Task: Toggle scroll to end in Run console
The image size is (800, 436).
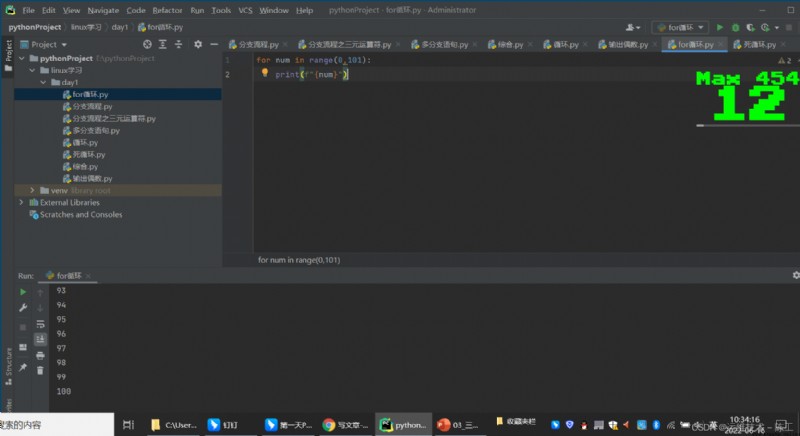Action: pos(40,339)
